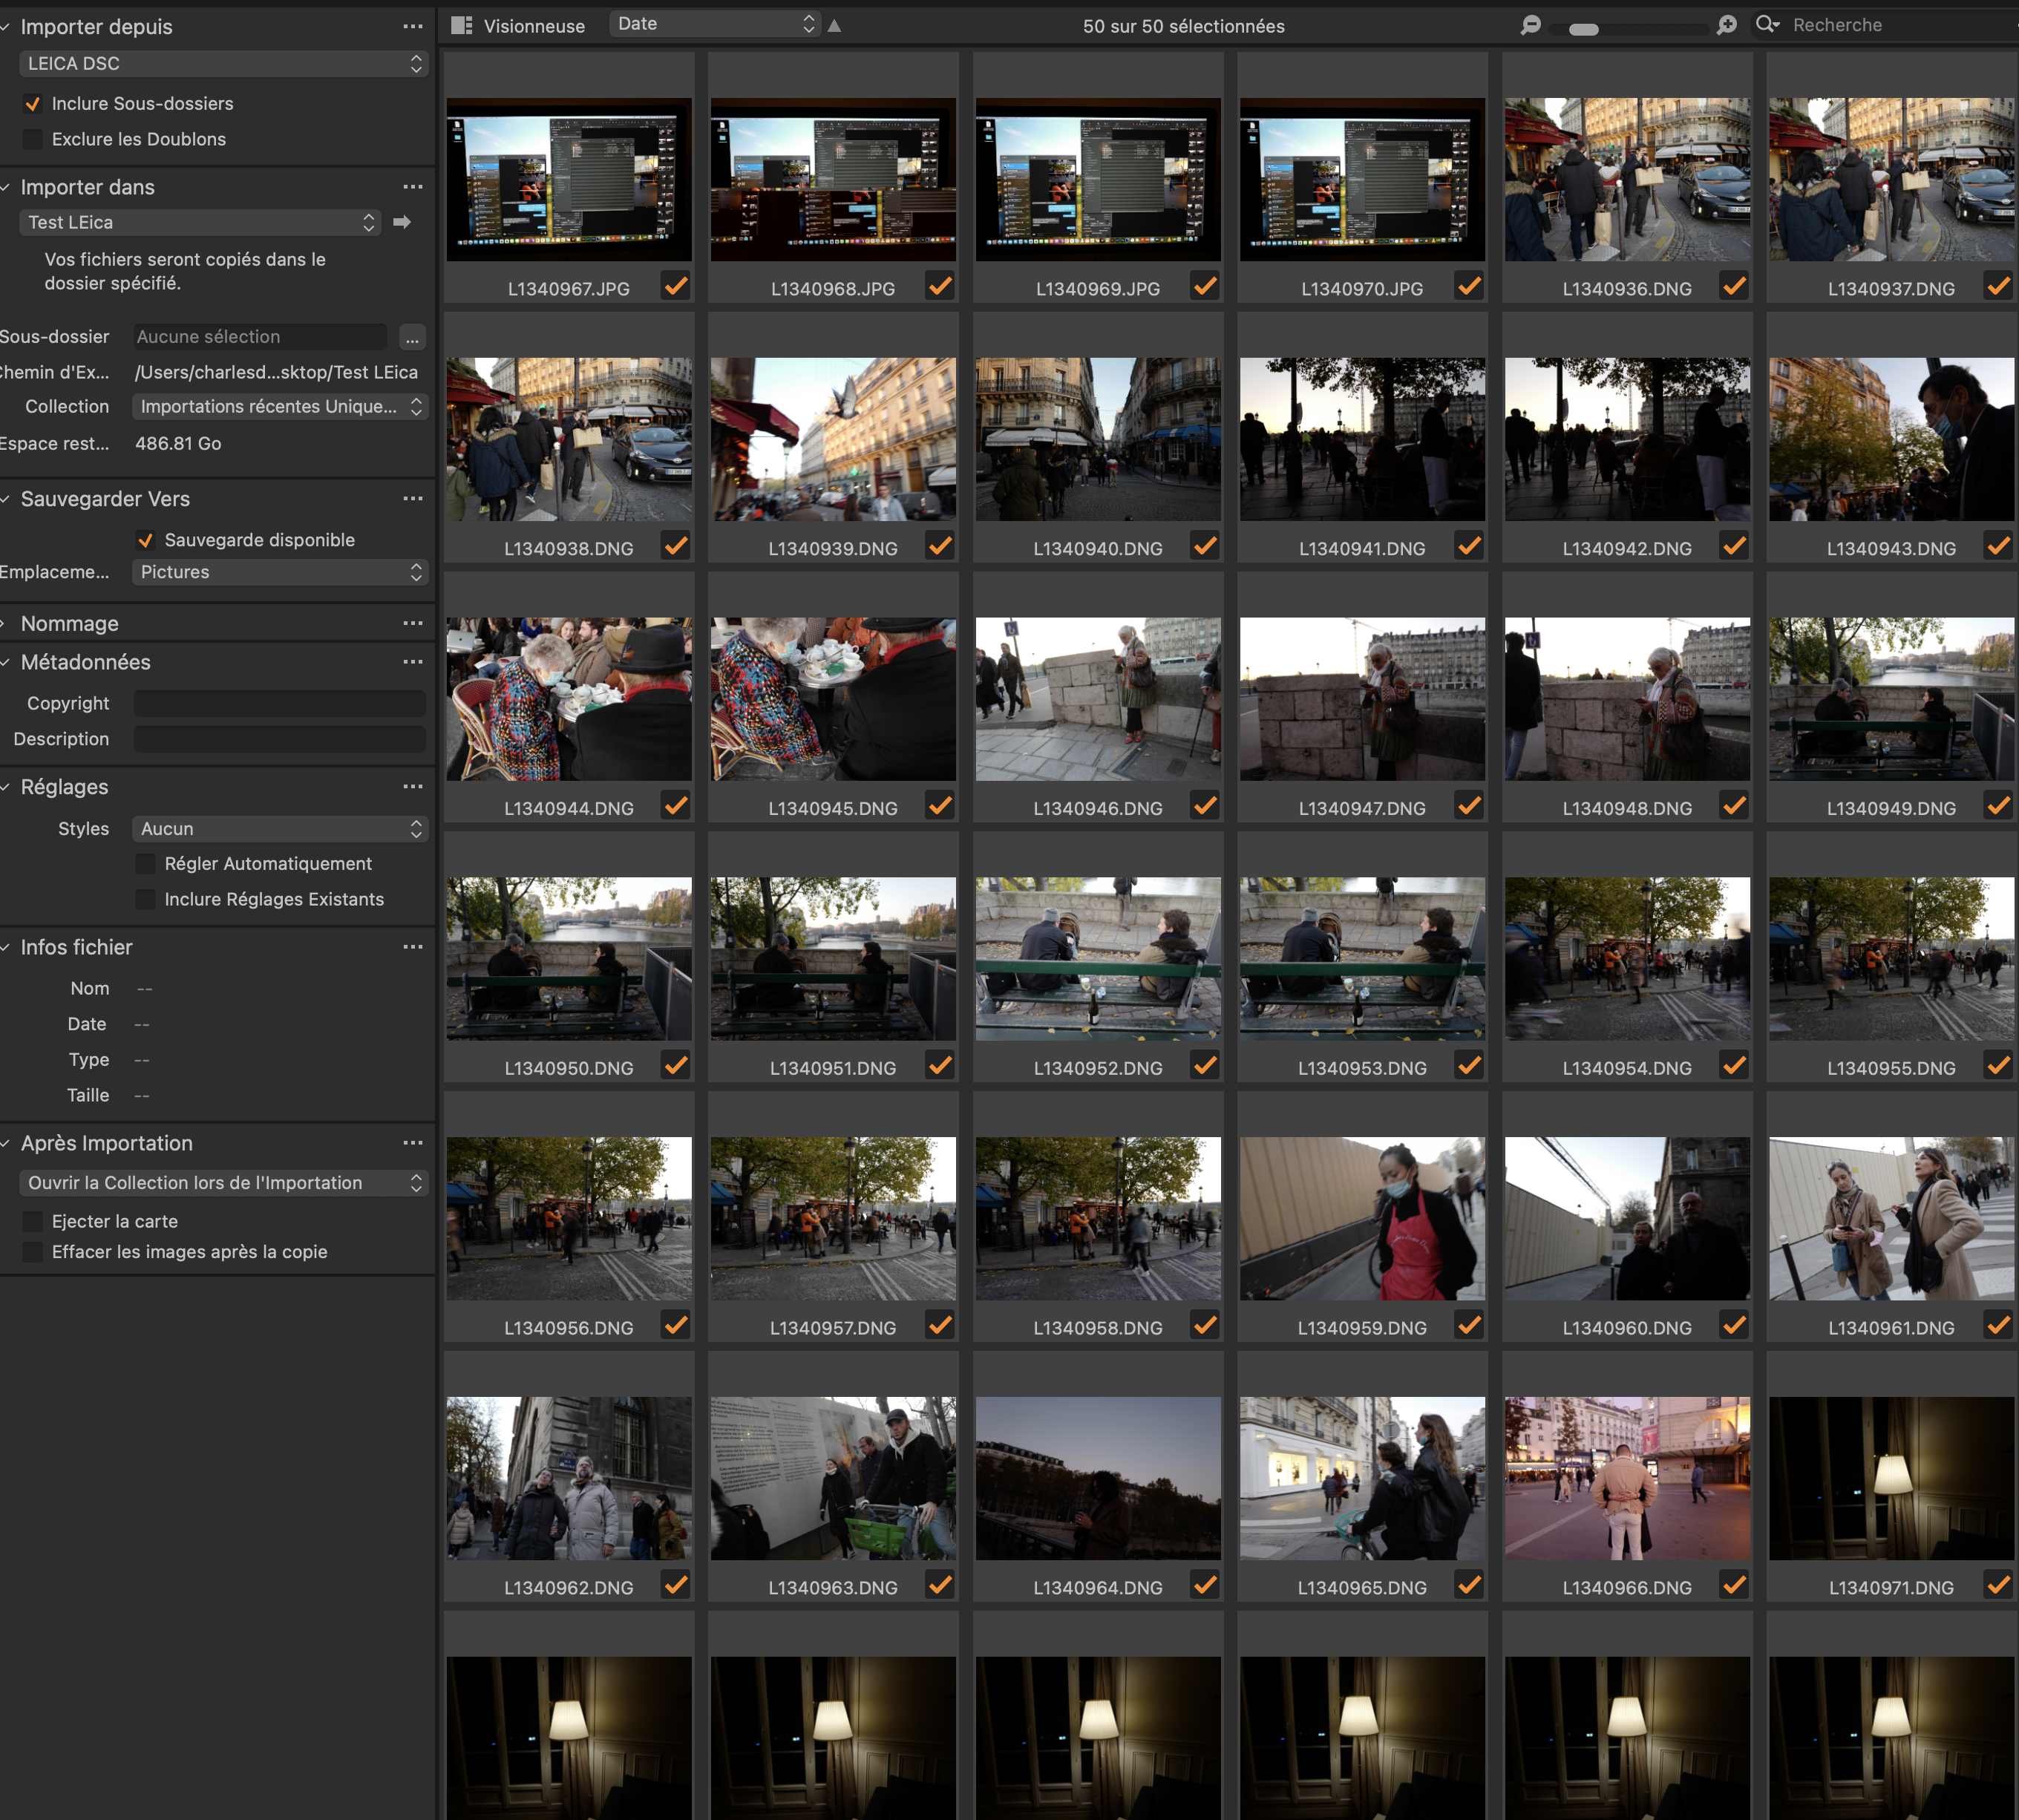Open the Importer depuis options menu dots
Screen dimensions: 2019x1820
[x=413, y=27]
